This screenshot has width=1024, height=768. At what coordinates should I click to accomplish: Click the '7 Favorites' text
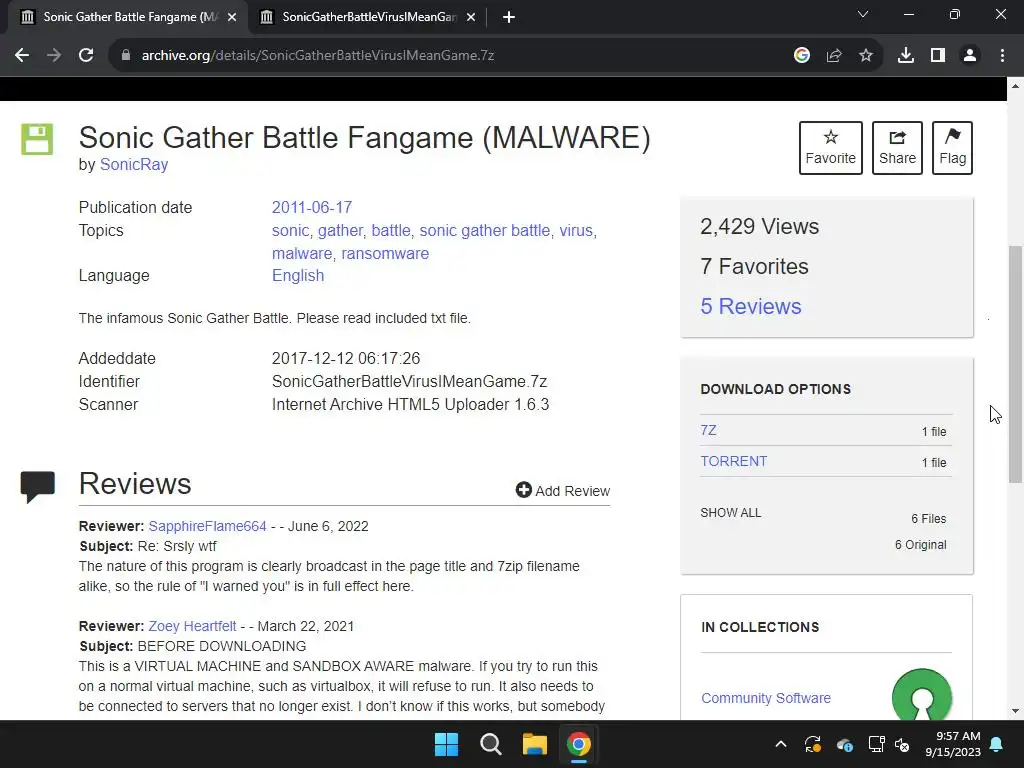[754, 266]
